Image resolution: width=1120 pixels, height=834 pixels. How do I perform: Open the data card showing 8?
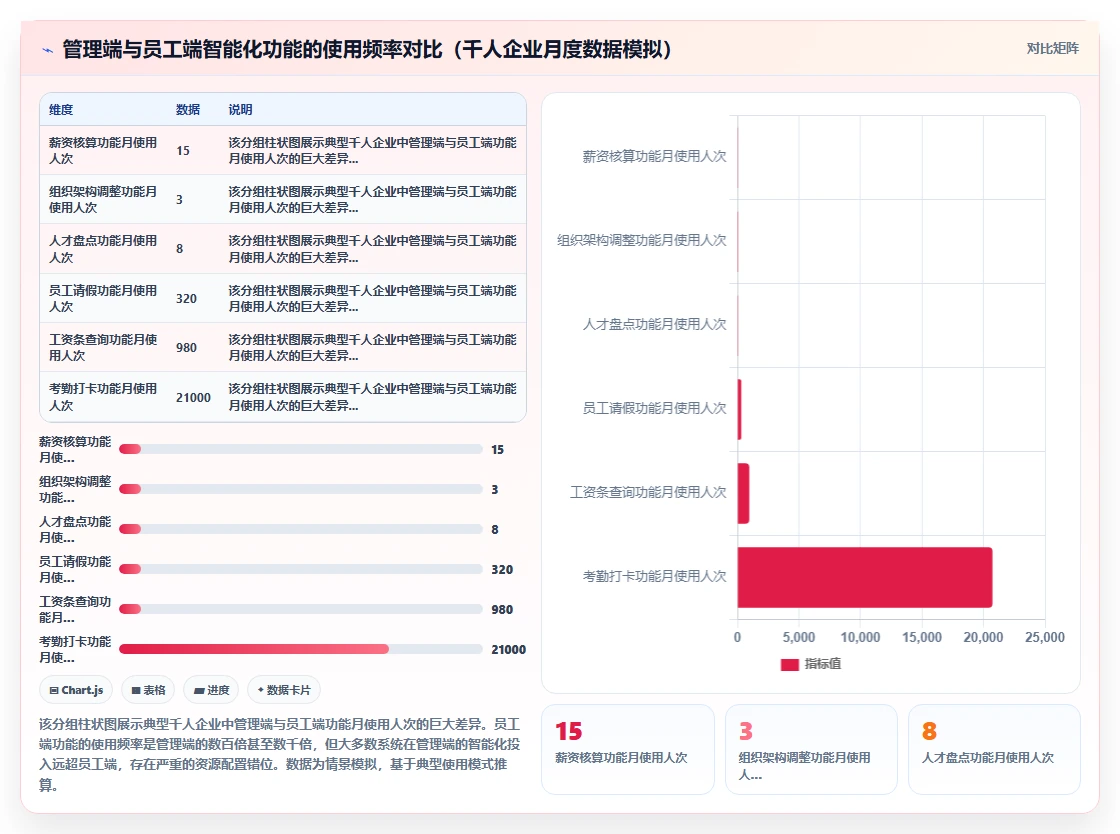click(994, 749)
